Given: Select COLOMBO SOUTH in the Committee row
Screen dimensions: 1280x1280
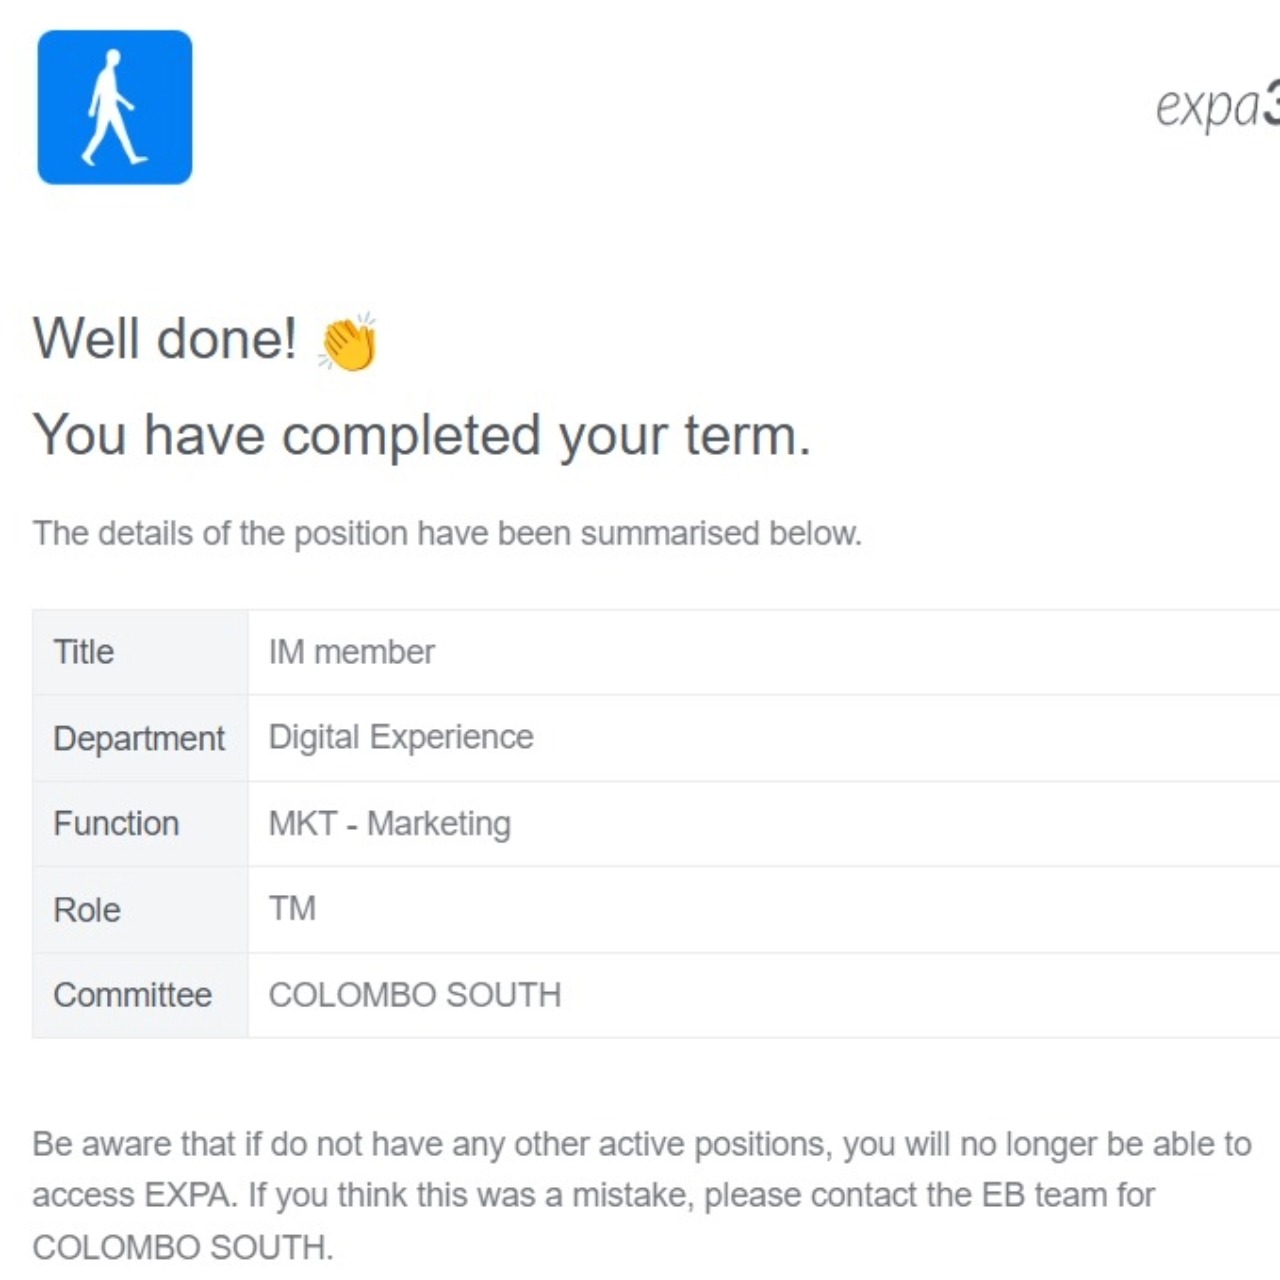Looking at the screenshot, I should click(415, 995).
